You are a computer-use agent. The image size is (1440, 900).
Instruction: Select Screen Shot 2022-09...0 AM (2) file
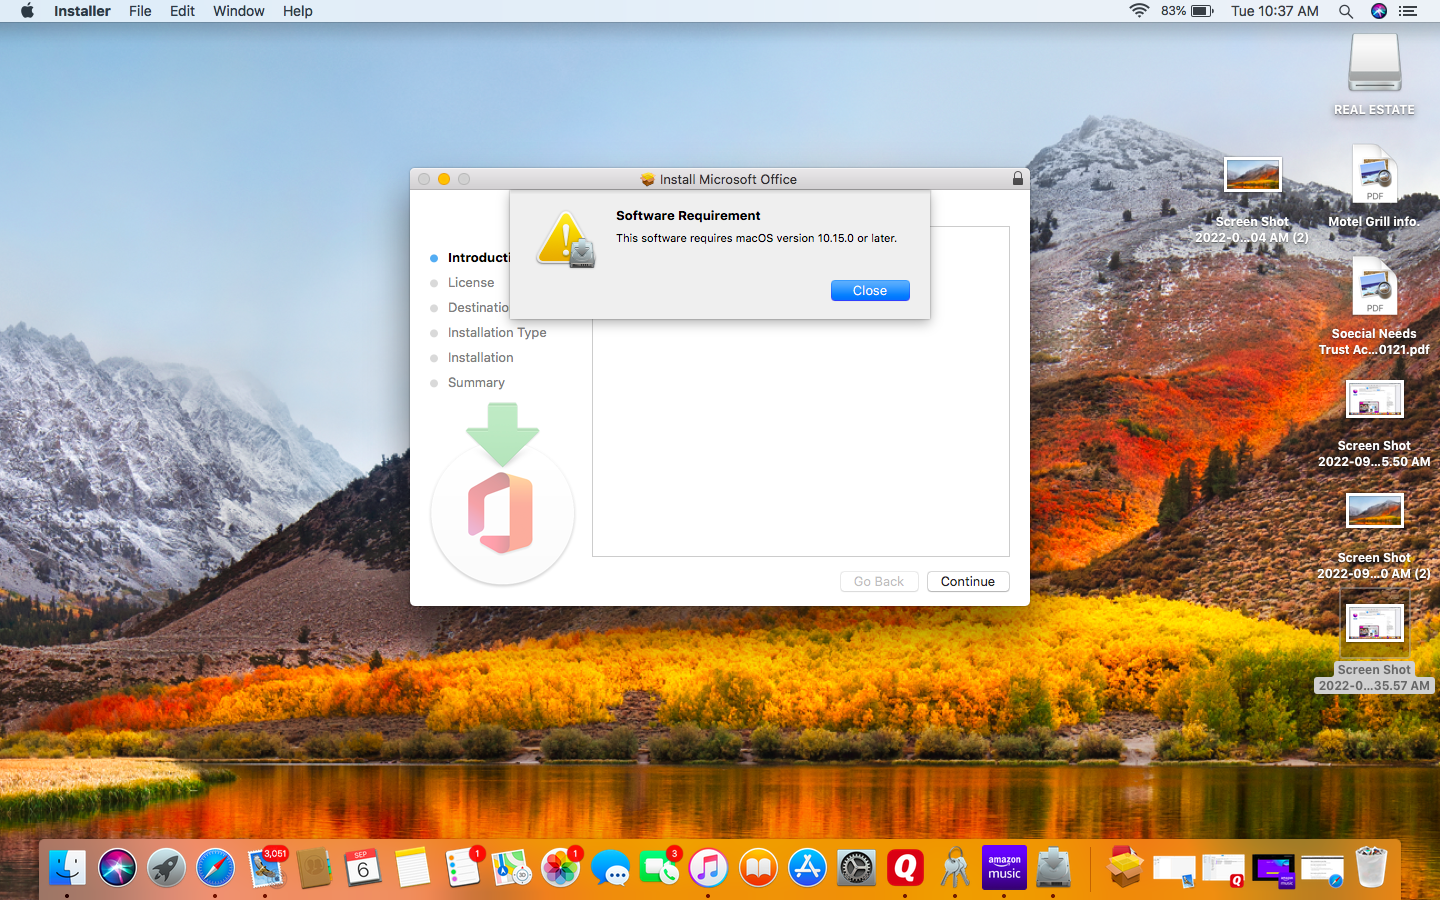(x=1374, y=536)
